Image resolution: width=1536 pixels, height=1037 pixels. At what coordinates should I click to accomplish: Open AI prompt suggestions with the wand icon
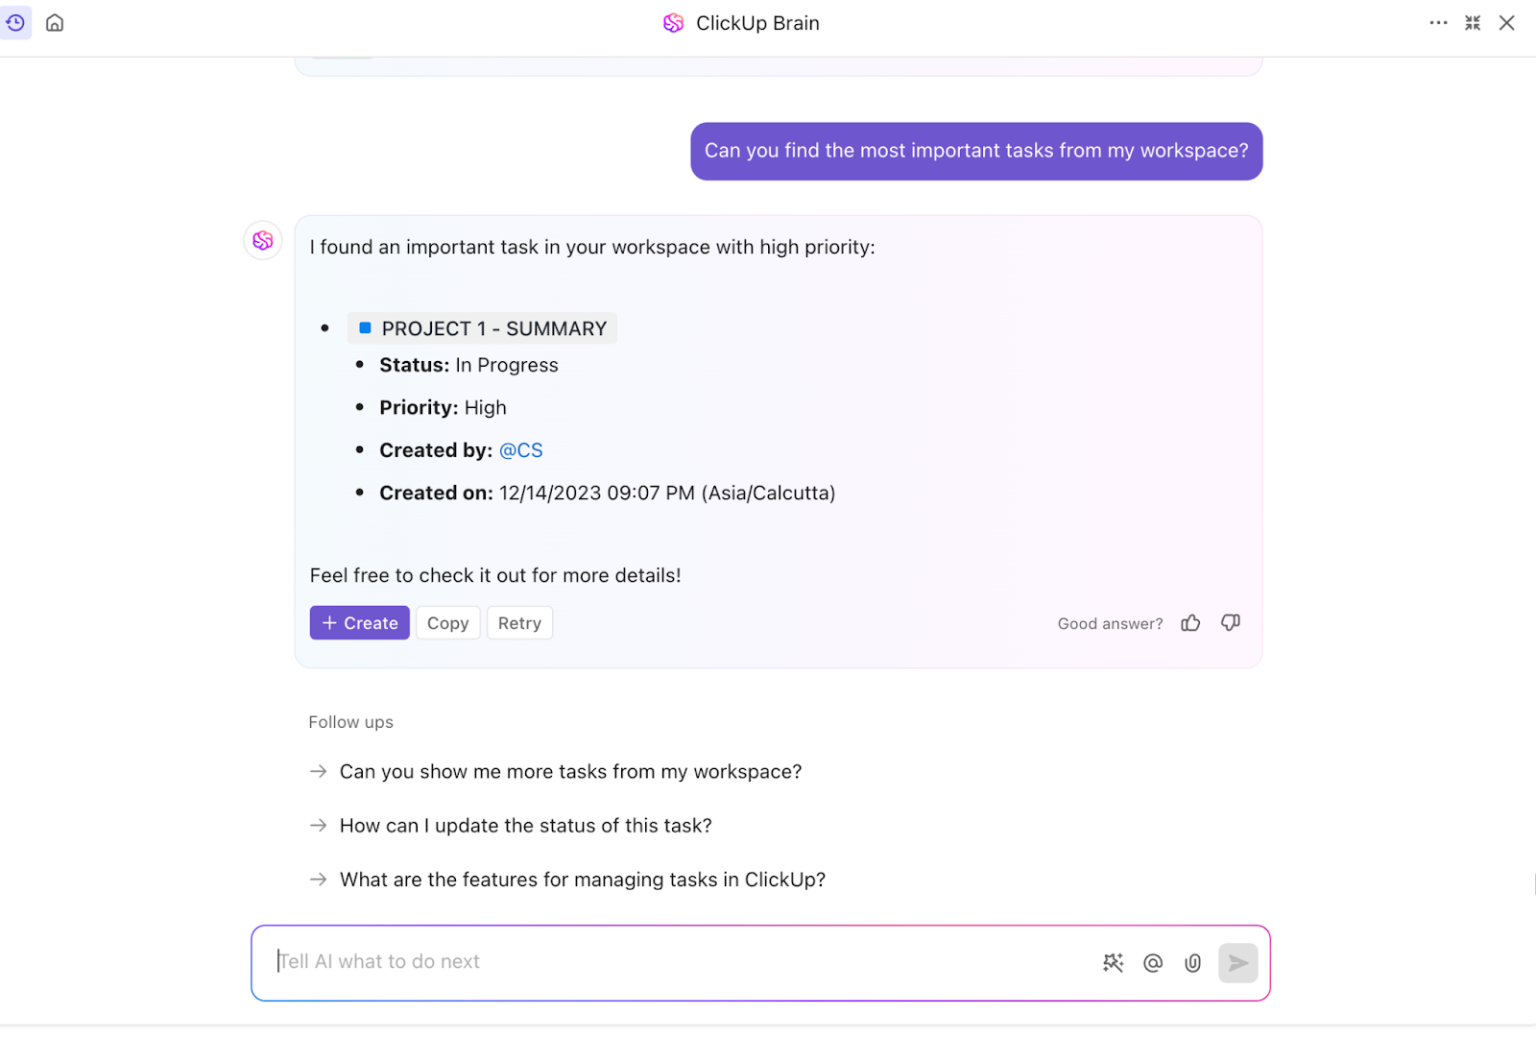point(1113,962)
